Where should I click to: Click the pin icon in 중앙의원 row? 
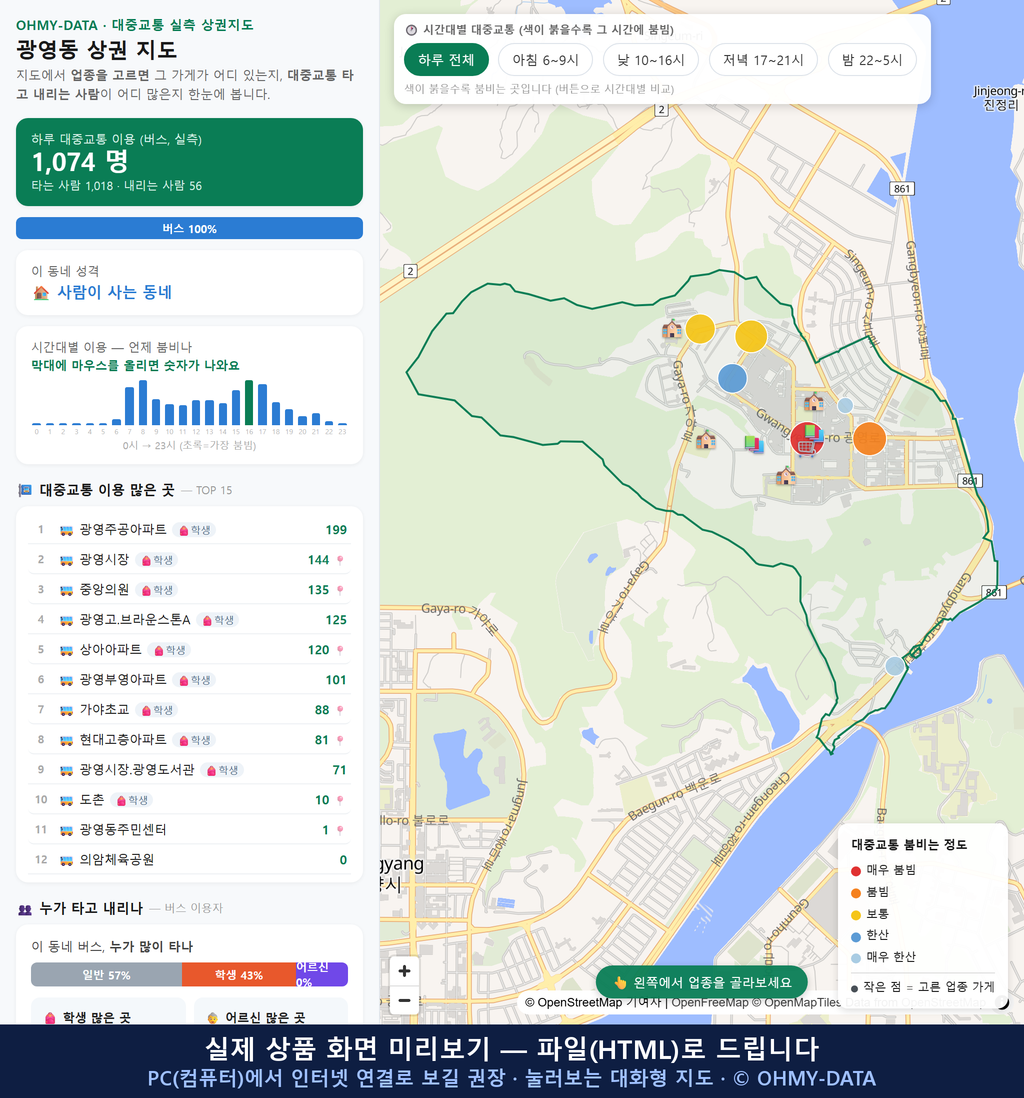(x=340, y=590)
